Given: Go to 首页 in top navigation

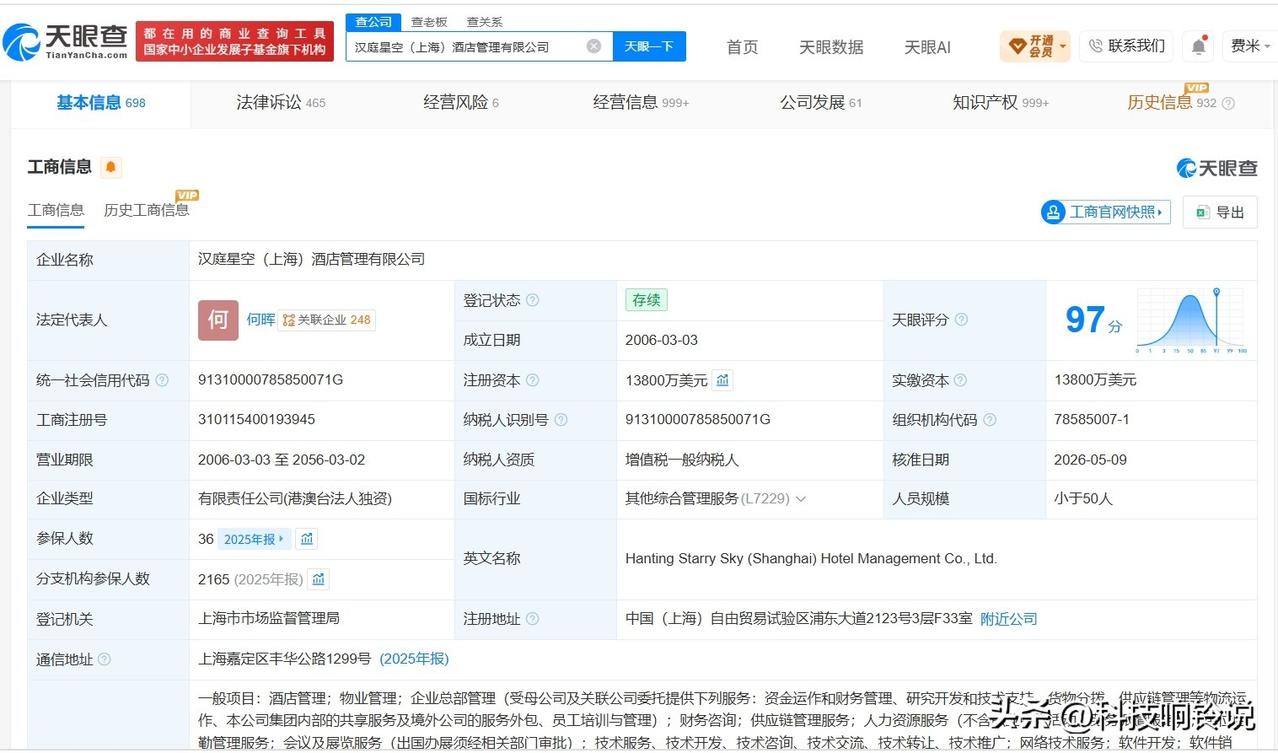Looking at the screenshot, I should [x=742, y=47].
